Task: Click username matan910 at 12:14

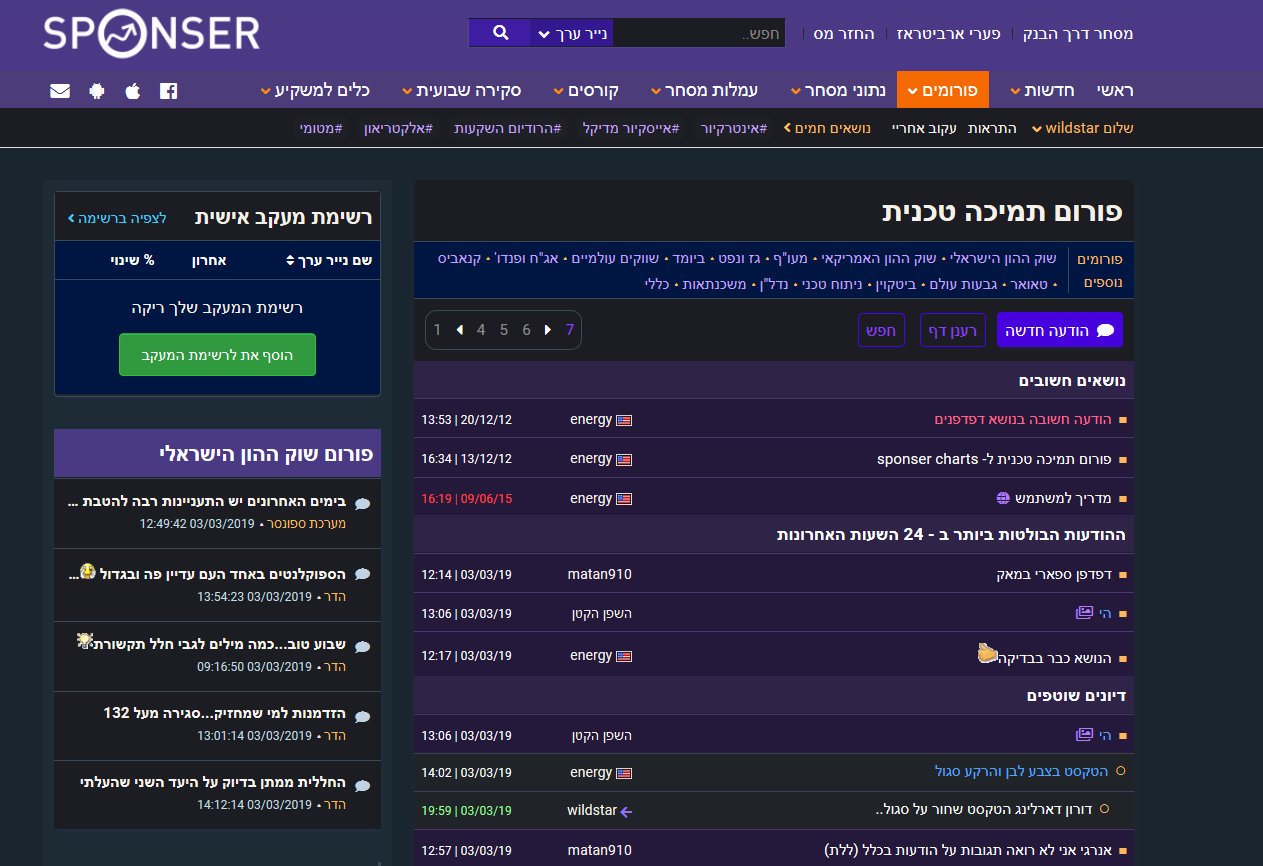Action: click(x=600, y=575)
